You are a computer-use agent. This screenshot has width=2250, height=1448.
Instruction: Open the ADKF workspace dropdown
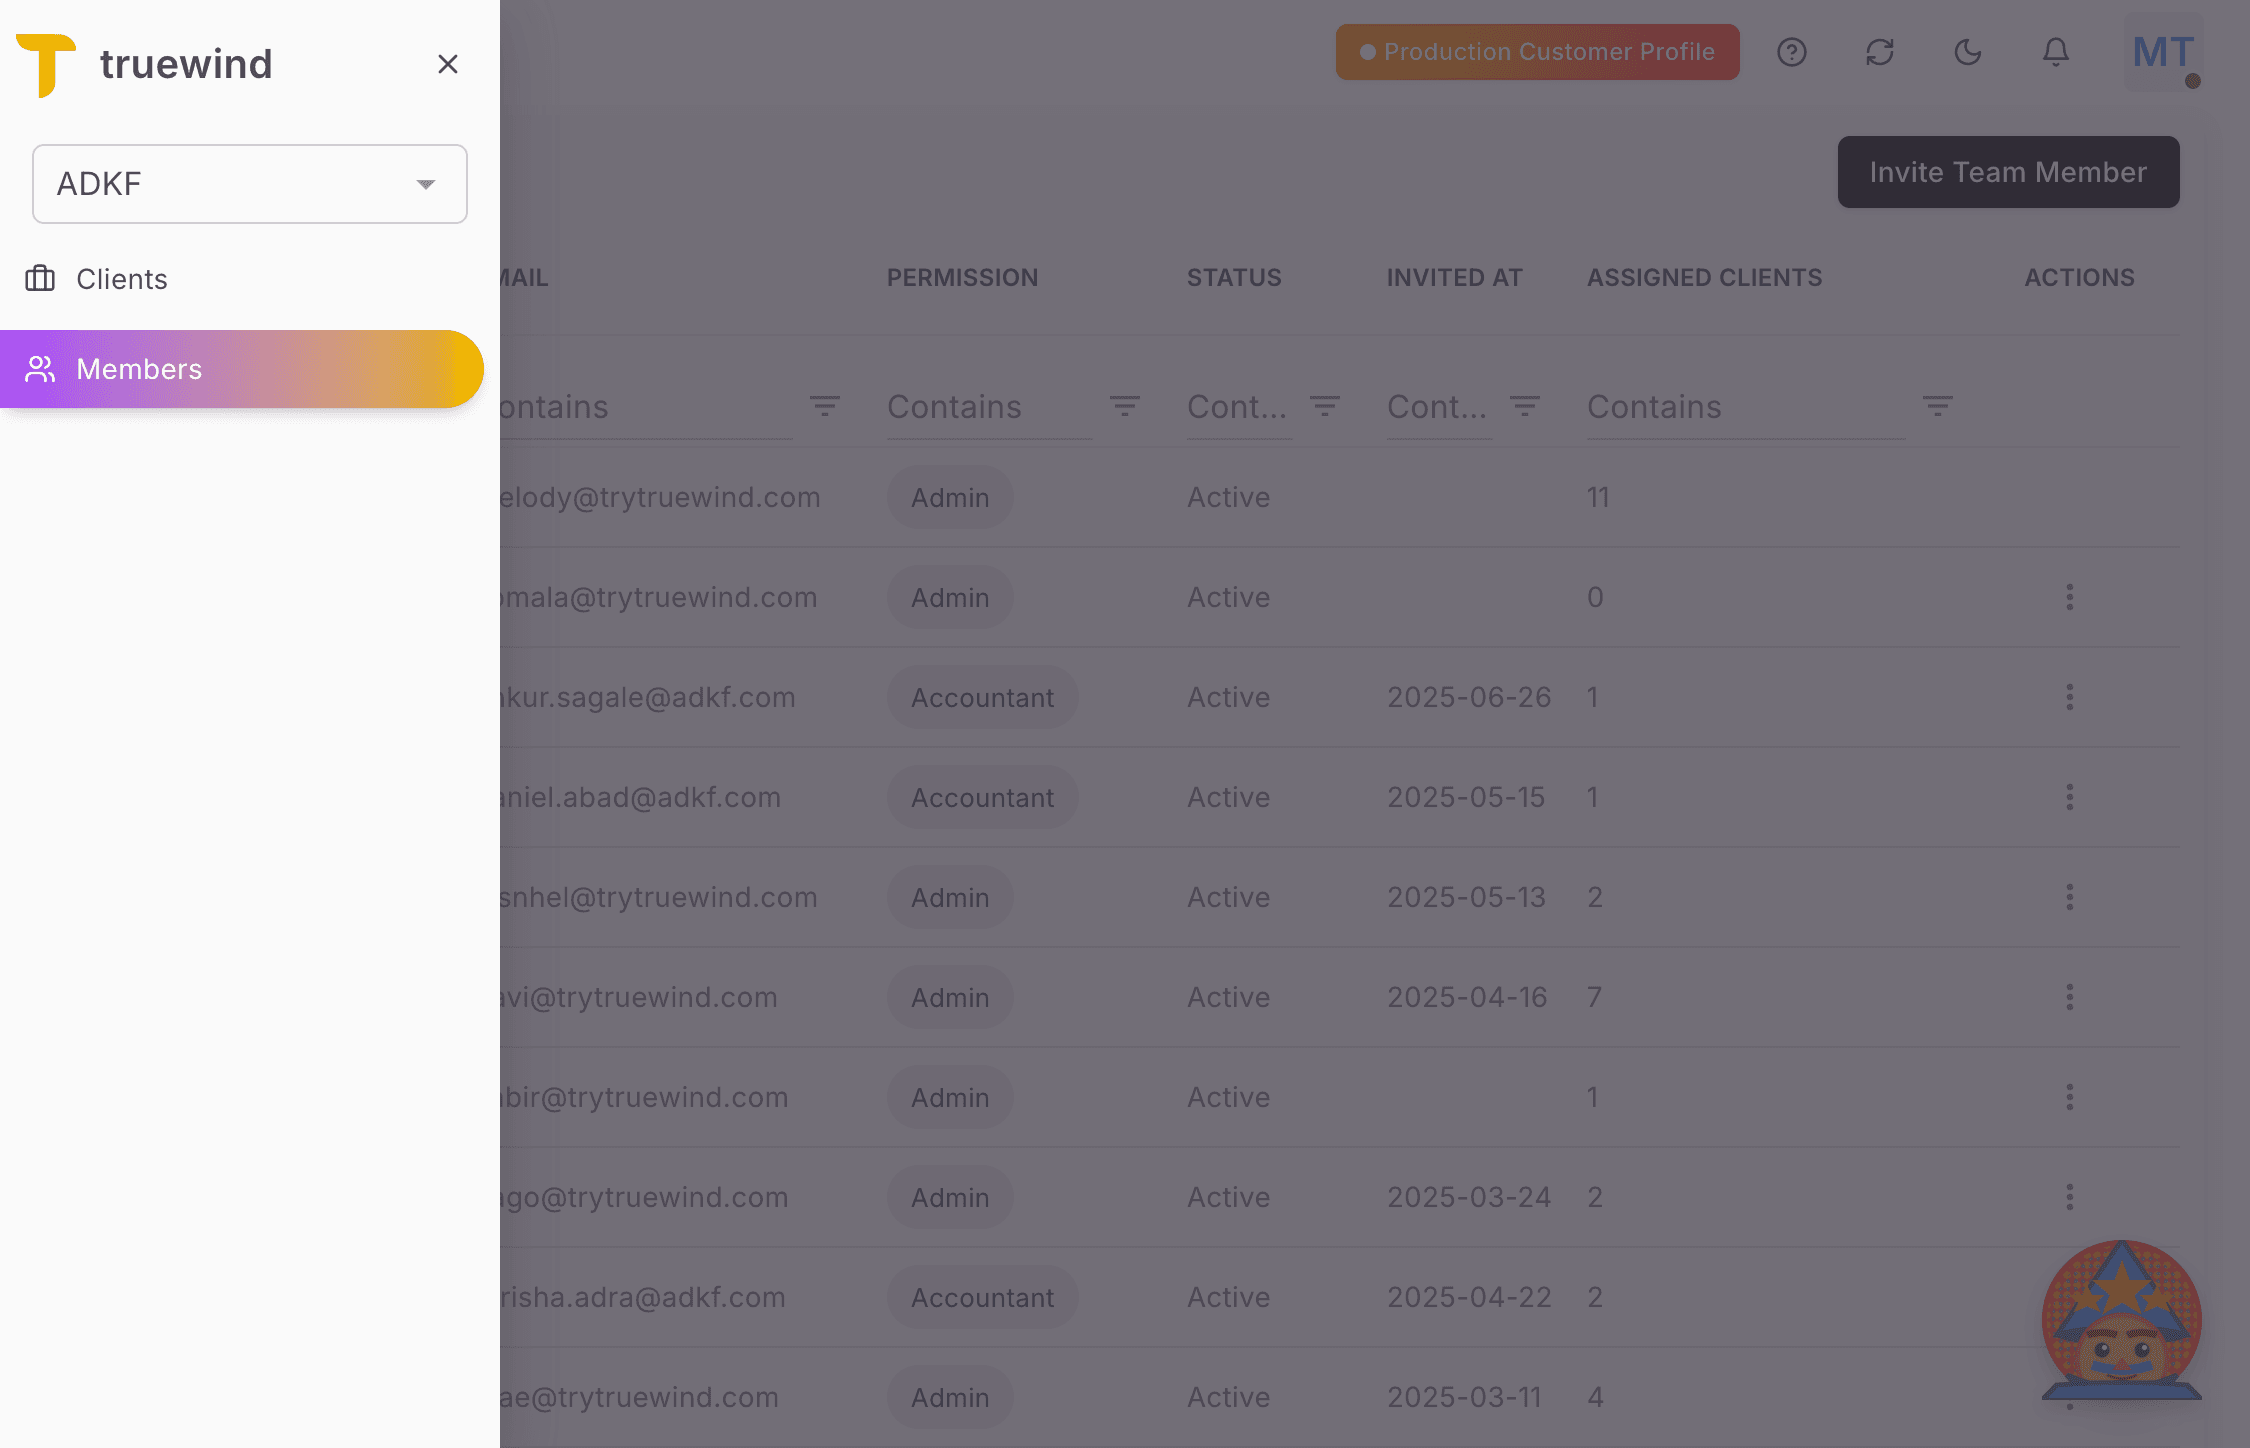tap(249, 184)
